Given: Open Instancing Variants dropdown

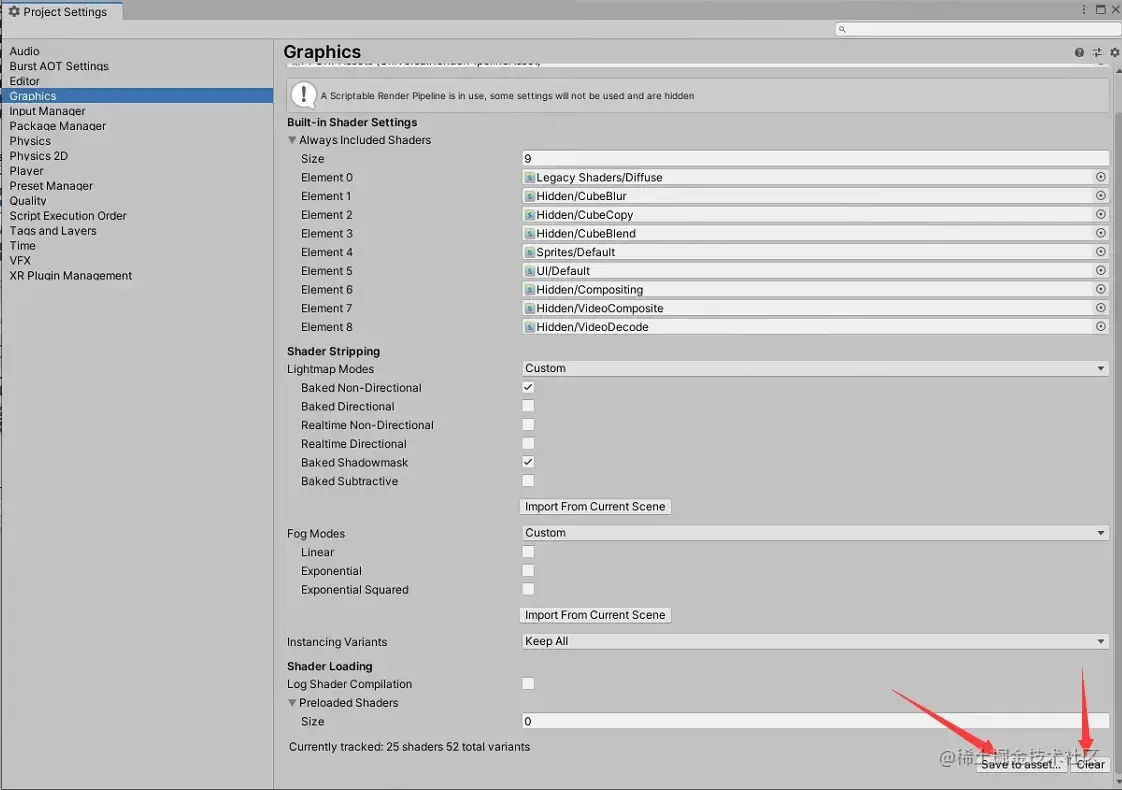Looking at the screenshot, I should [x=815, y=641].
